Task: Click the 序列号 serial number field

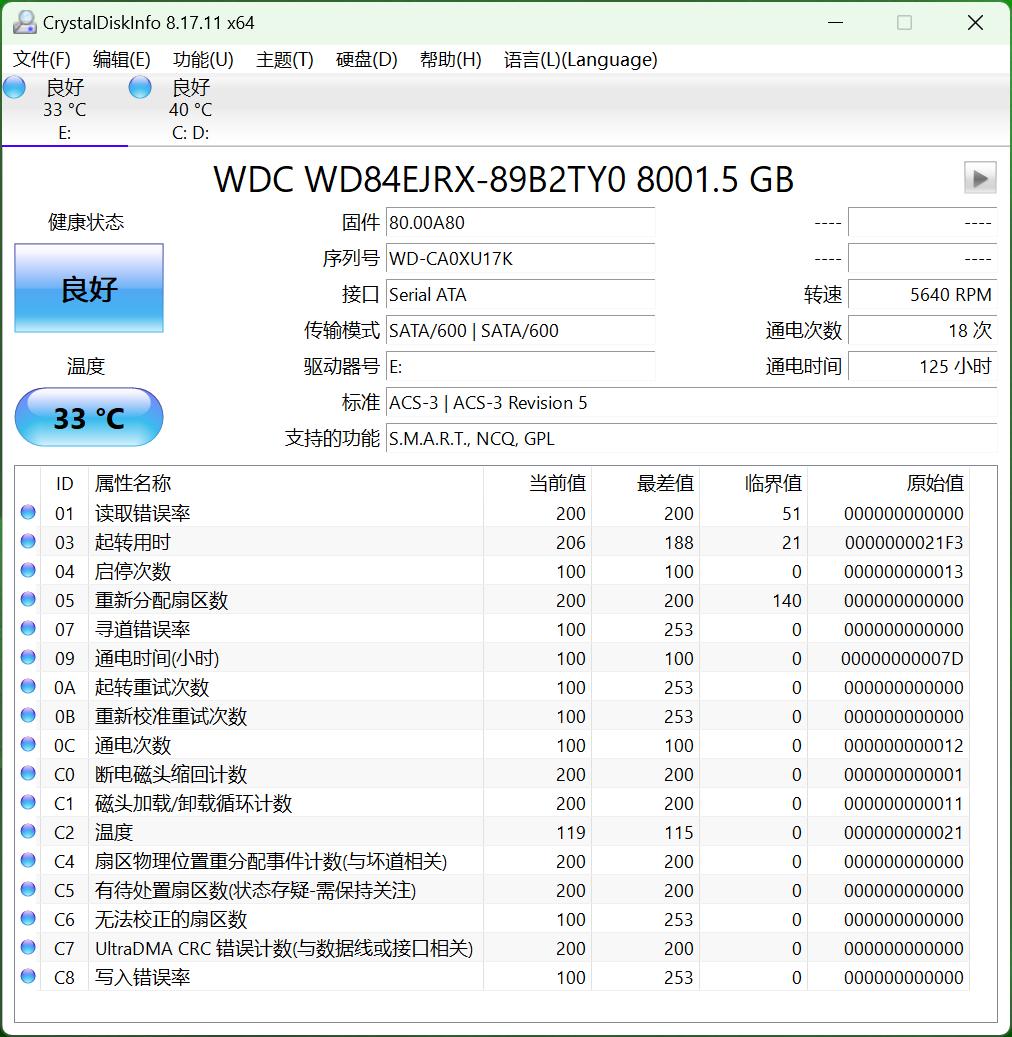Action: coord(520,258)
